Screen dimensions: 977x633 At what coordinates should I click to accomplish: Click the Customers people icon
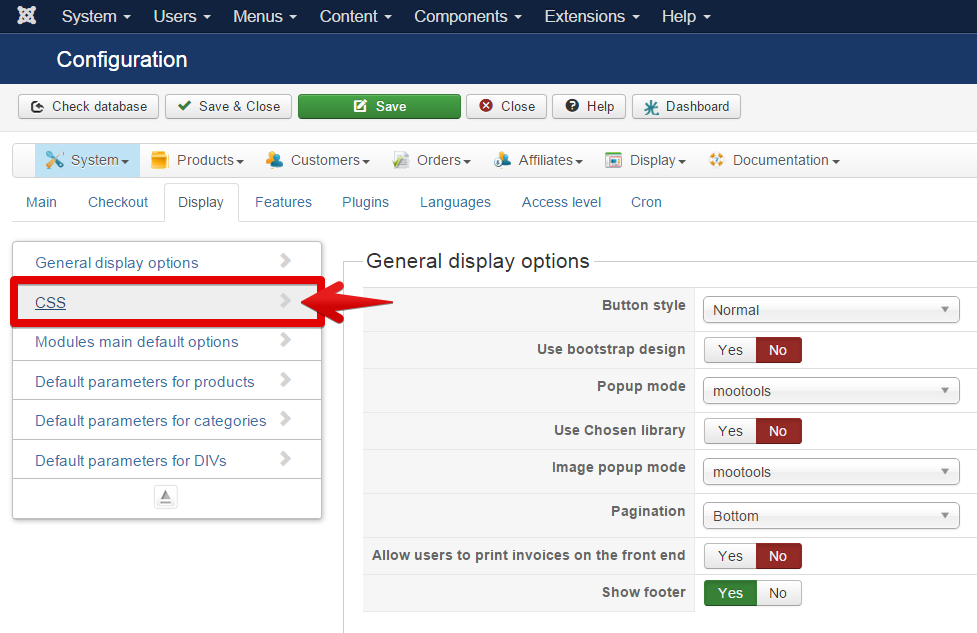(x=274, y=160)
